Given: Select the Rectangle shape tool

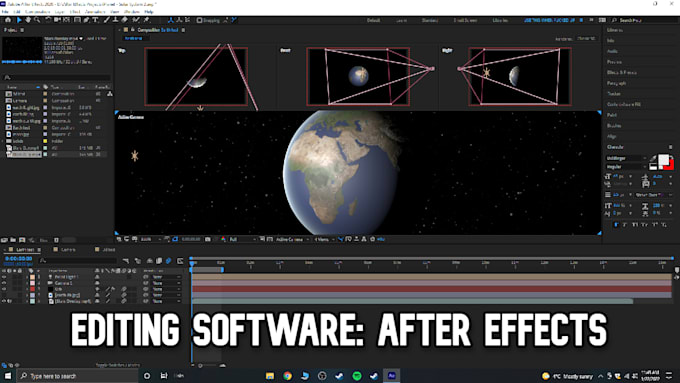Looking at the screenshot, I should (x=77, y=20).
